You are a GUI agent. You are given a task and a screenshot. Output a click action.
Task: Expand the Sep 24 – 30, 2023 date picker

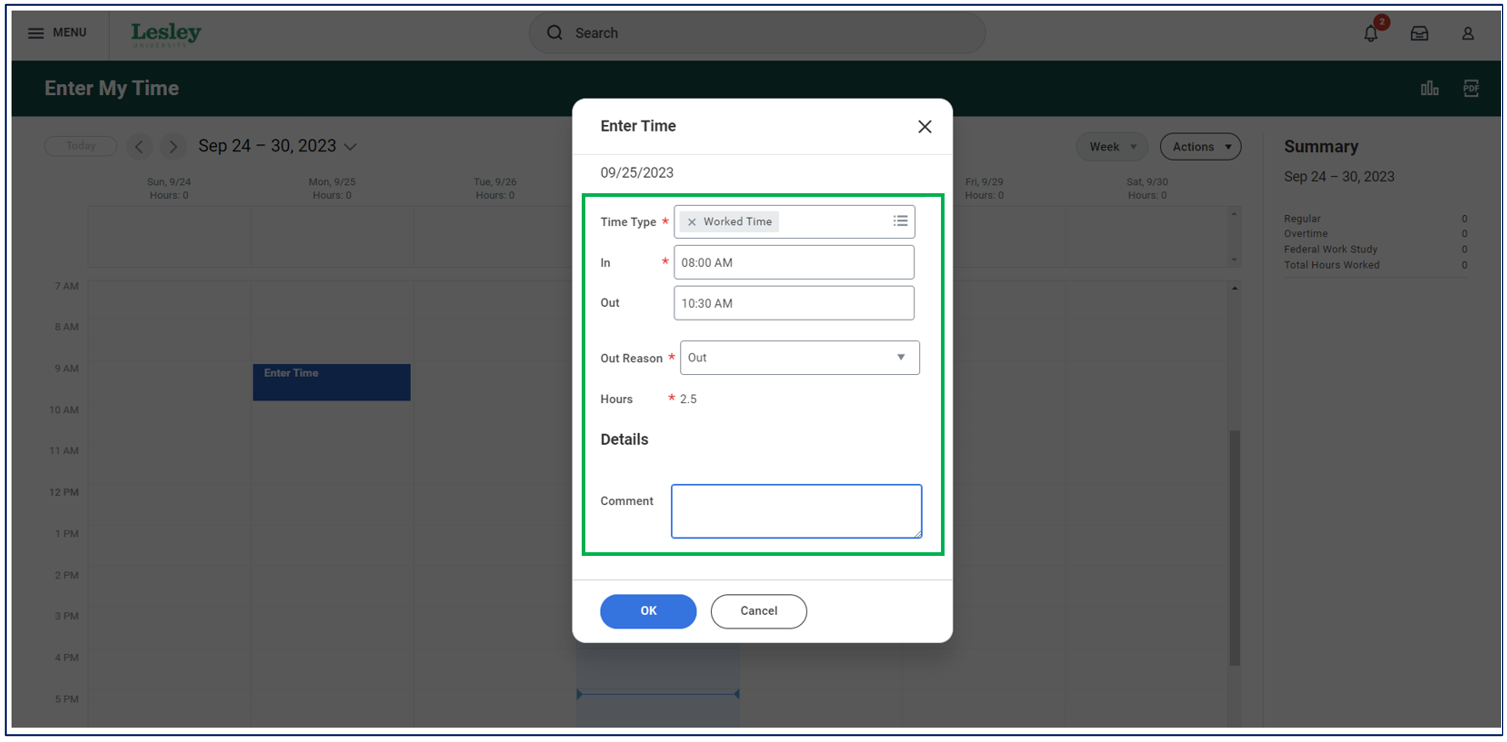(277, 146)
